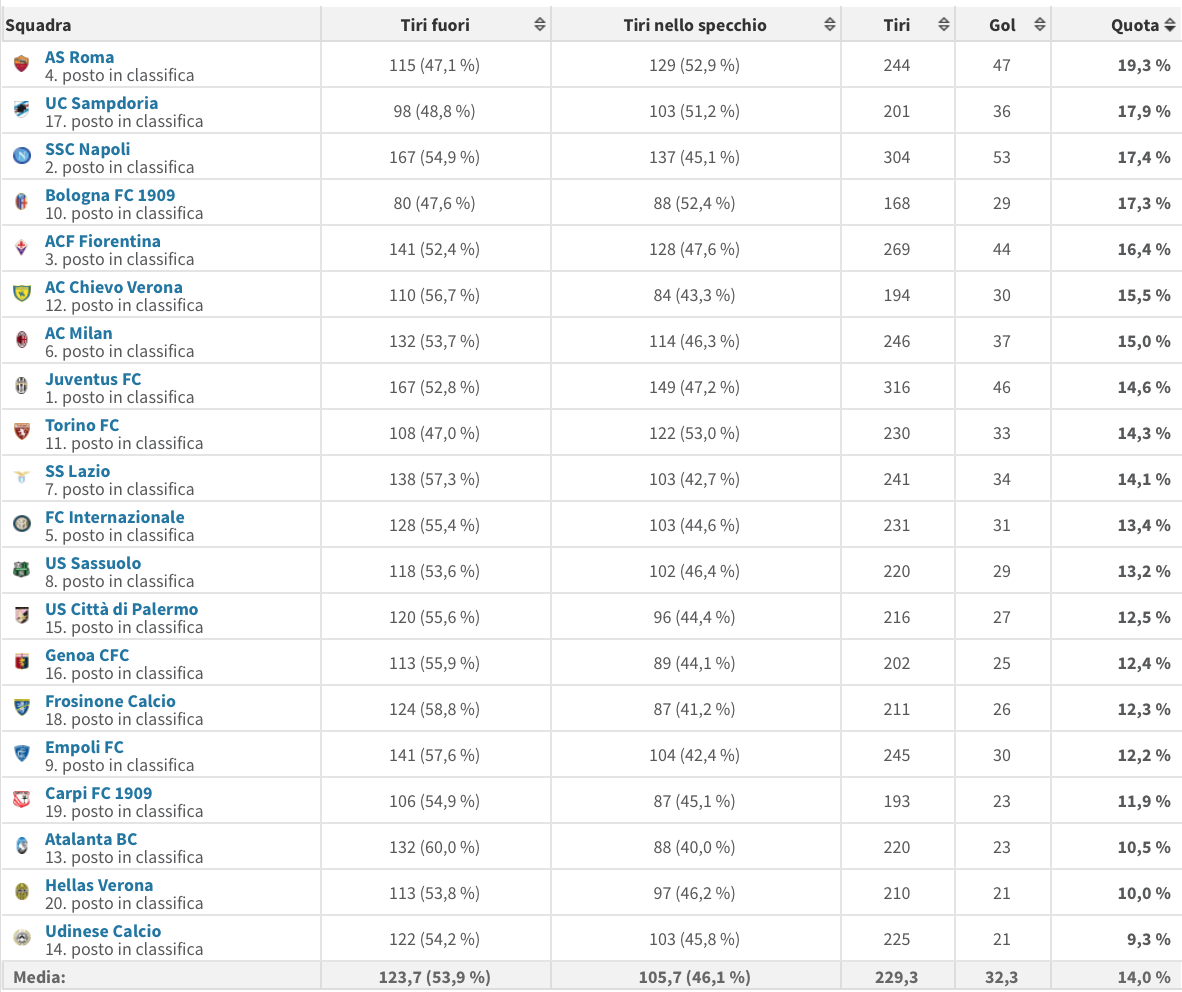Click the Squadra column header
The width and height of the screenshot is (1182, 992).
coord(39,25)
